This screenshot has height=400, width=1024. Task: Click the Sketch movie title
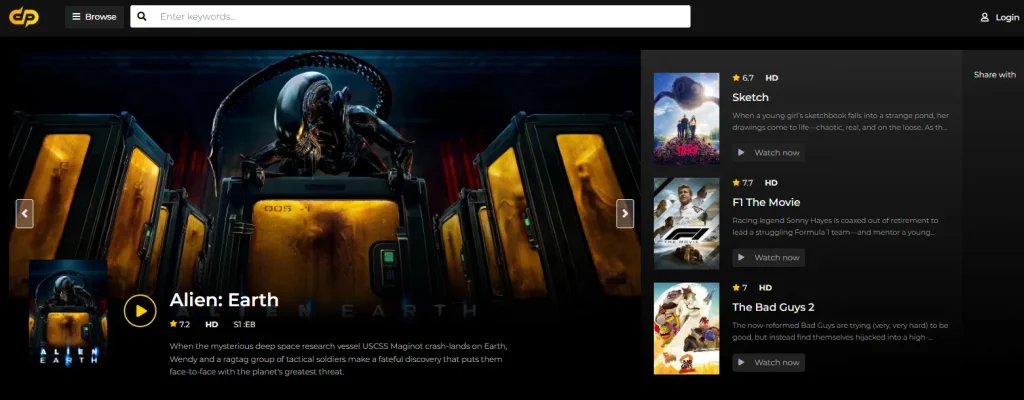point(750,97)
